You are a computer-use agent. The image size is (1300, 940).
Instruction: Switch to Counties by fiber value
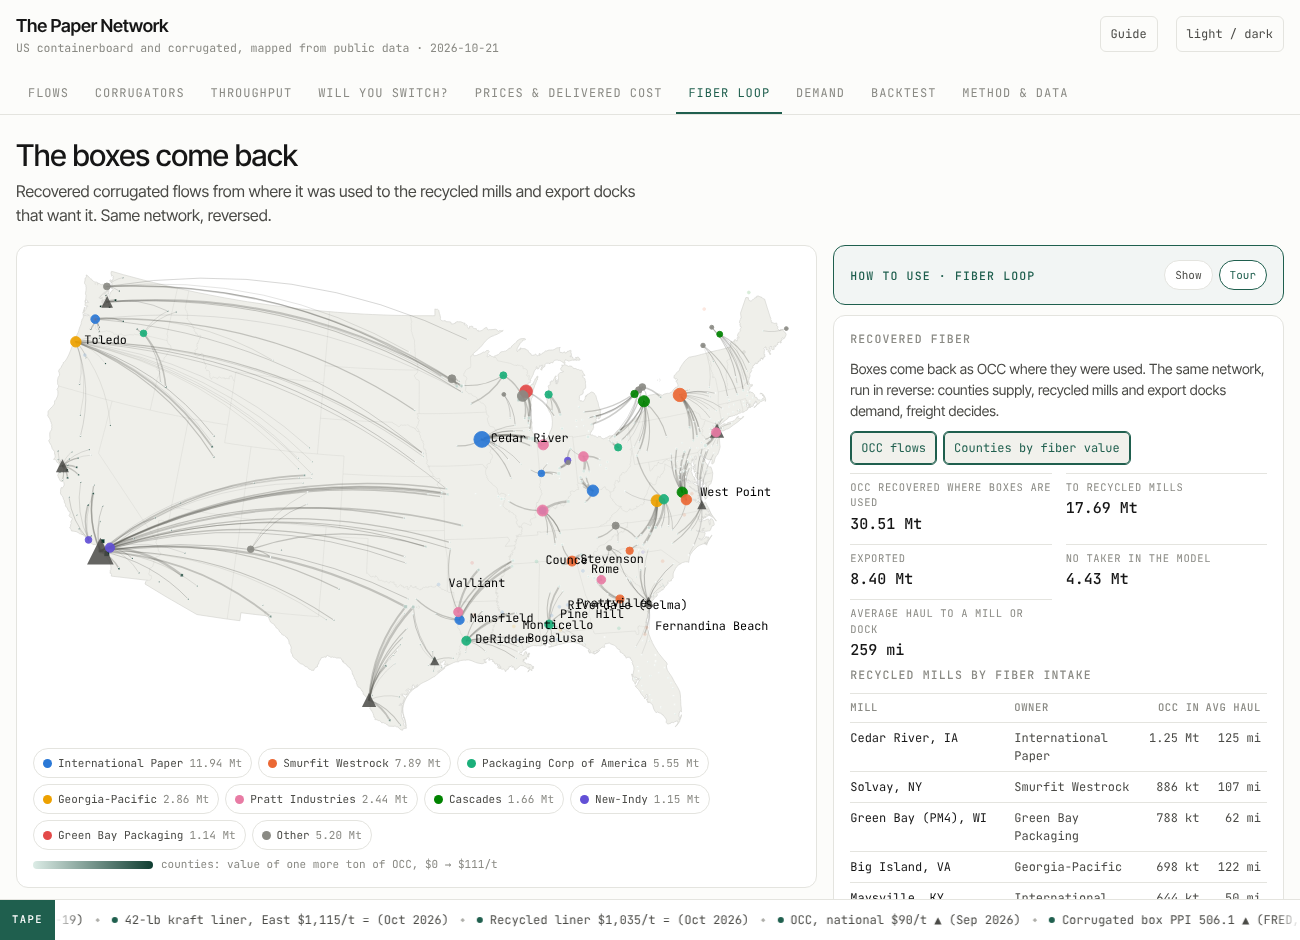tap(1037, 448)
